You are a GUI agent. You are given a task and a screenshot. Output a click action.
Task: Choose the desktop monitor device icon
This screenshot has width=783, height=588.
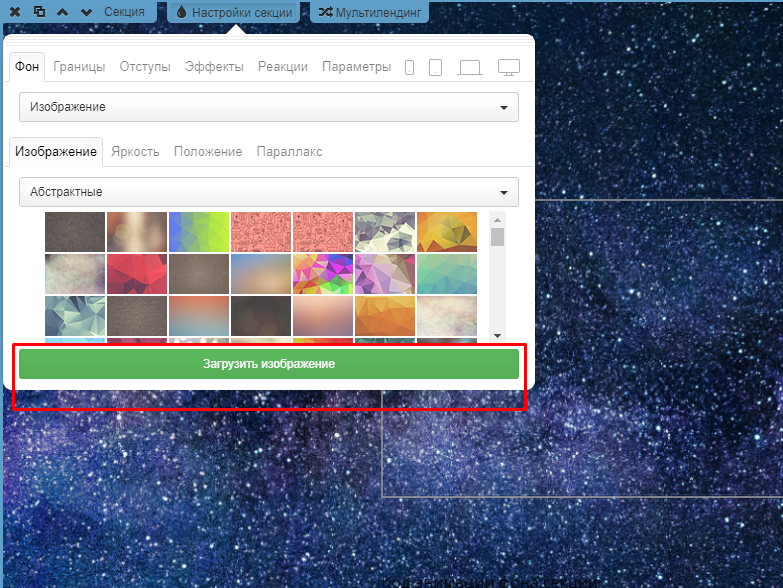pyautogui.click(x=509, y=68)
